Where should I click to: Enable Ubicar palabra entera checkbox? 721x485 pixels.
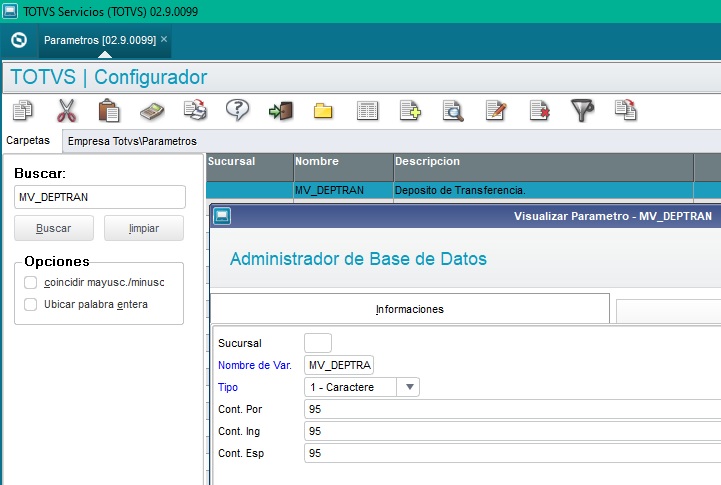pos(30,304)
